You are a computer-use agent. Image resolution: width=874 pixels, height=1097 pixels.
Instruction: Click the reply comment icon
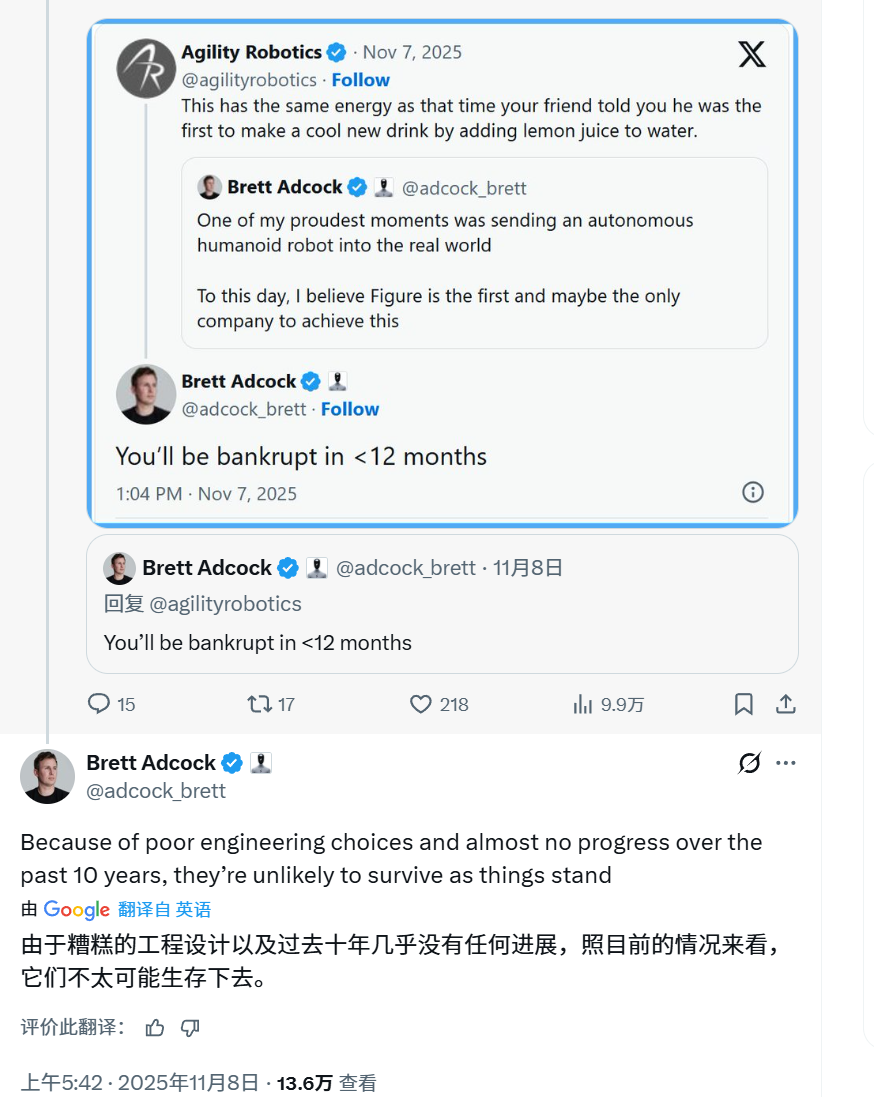99,704
